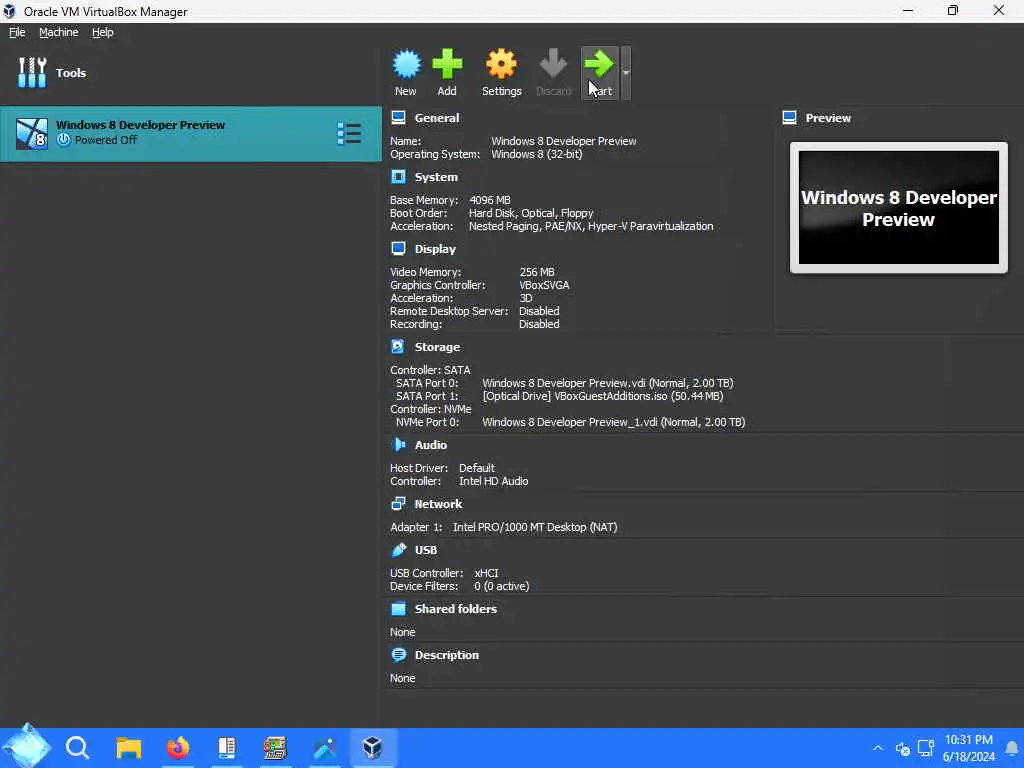1024x768 pixels.
Task: Click the New virtual machine icon
Action: click(x=406, y=64)
